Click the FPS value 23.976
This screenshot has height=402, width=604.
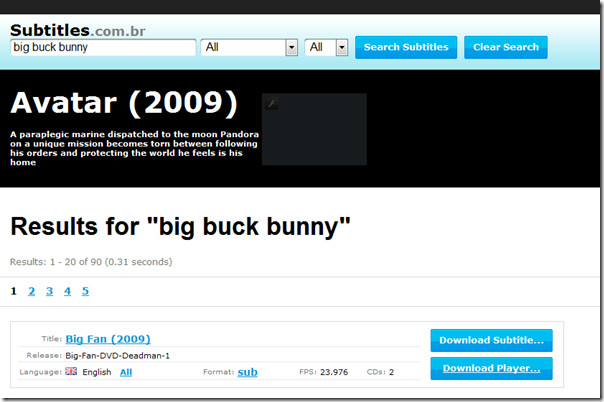coord(334,372)
